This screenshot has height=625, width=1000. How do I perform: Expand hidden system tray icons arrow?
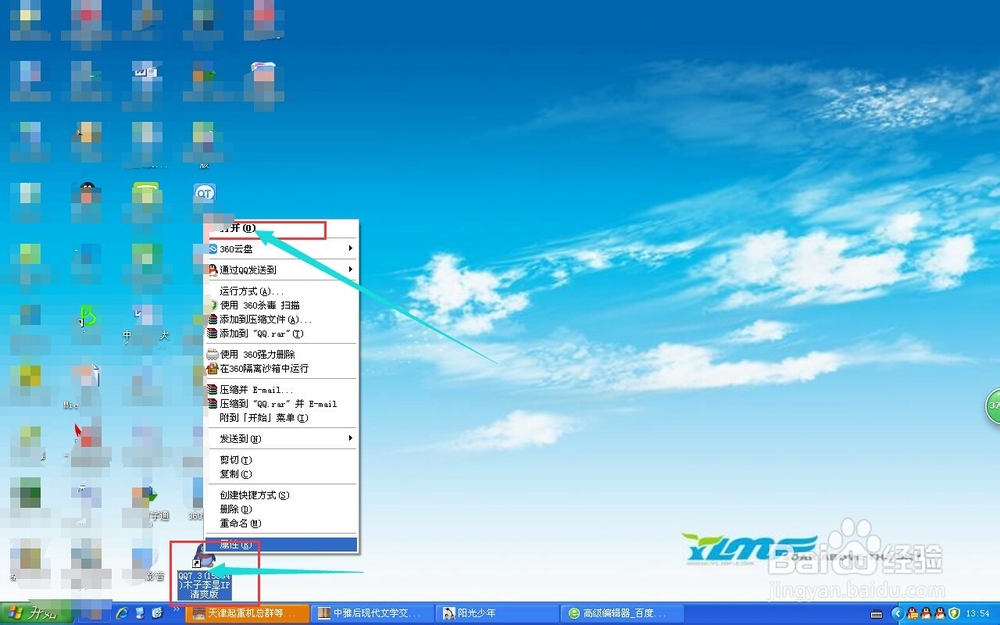pyautogui.click(x=897, y=614)
